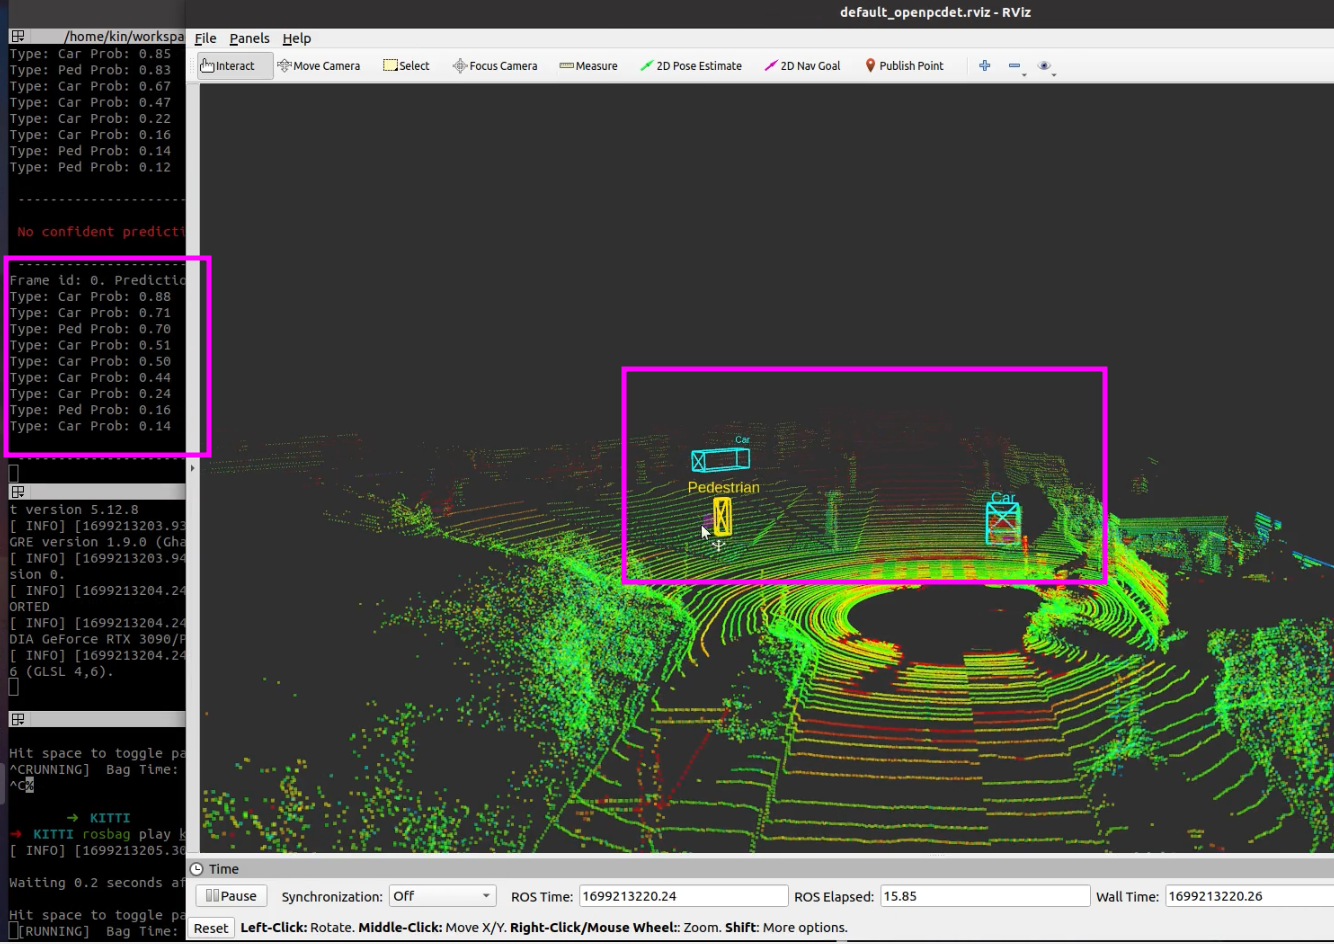Click the ROS Elapsed field showing 15.85

tap(984, 896)
